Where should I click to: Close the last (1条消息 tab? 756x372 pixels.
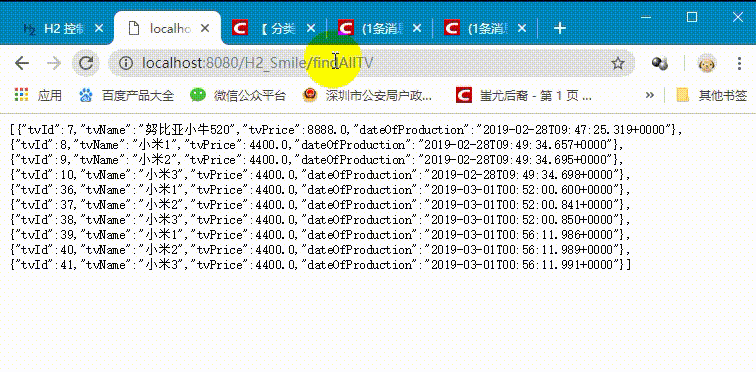point(522,29)
